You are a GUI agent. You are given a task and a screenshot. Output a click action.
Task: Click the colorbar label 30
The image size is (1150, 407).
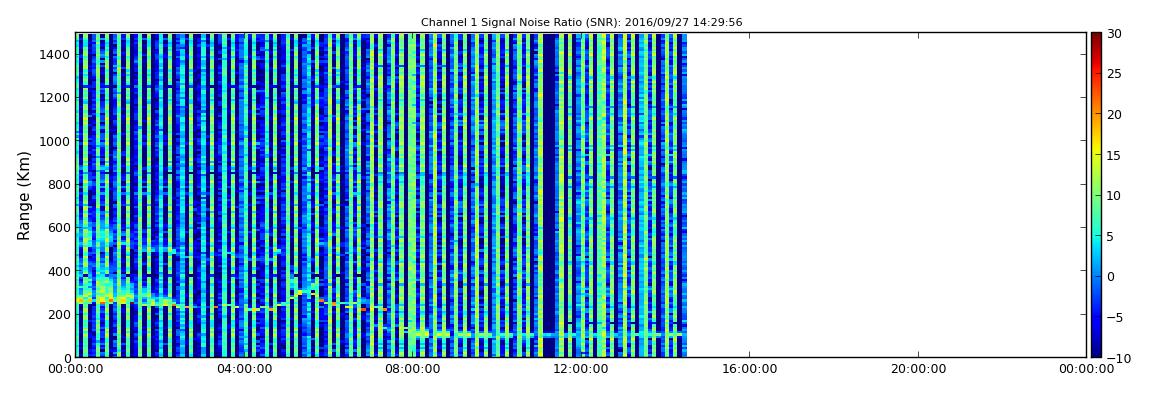point(1115,34)
